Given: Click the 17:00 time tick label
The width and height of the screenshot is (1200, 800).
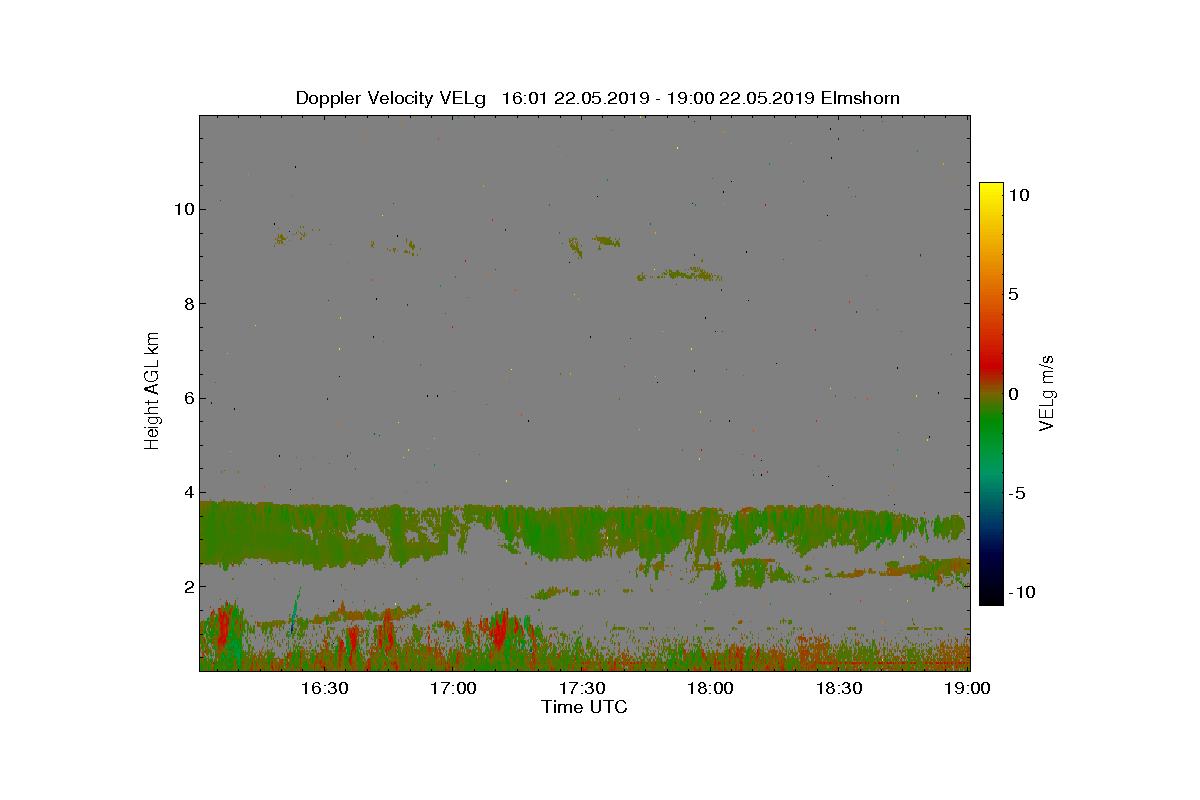Looking at the screenshot, I should pyautogui.click(x=453, y=689).
